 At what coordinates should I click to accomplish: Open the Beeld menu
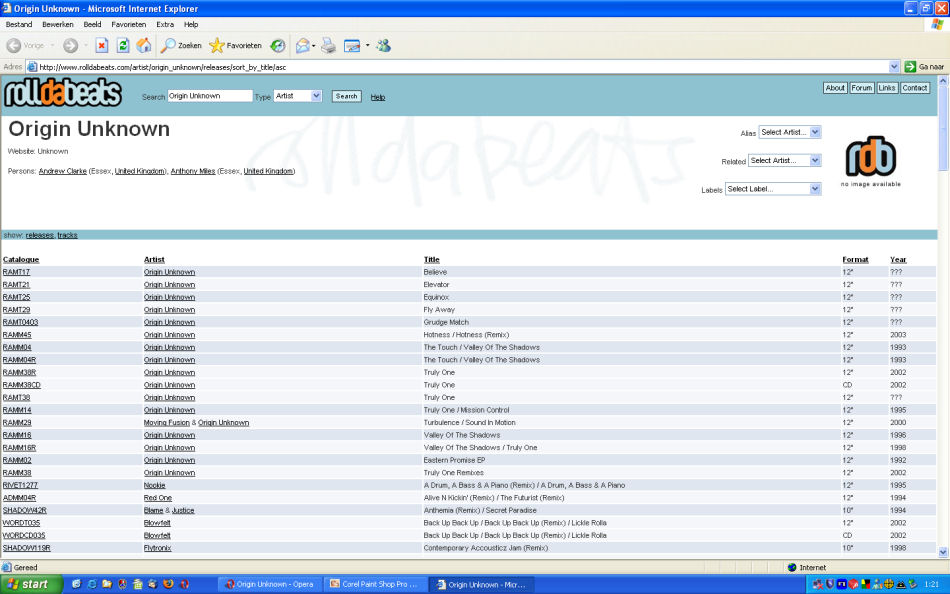click(92, 24)
